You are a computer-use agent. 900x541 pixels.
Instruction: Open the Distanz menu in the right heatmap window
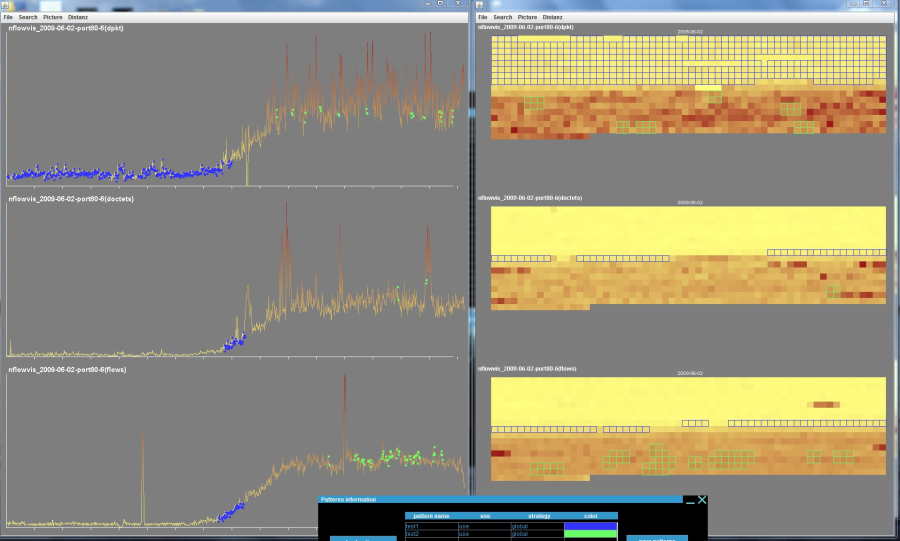552,17
